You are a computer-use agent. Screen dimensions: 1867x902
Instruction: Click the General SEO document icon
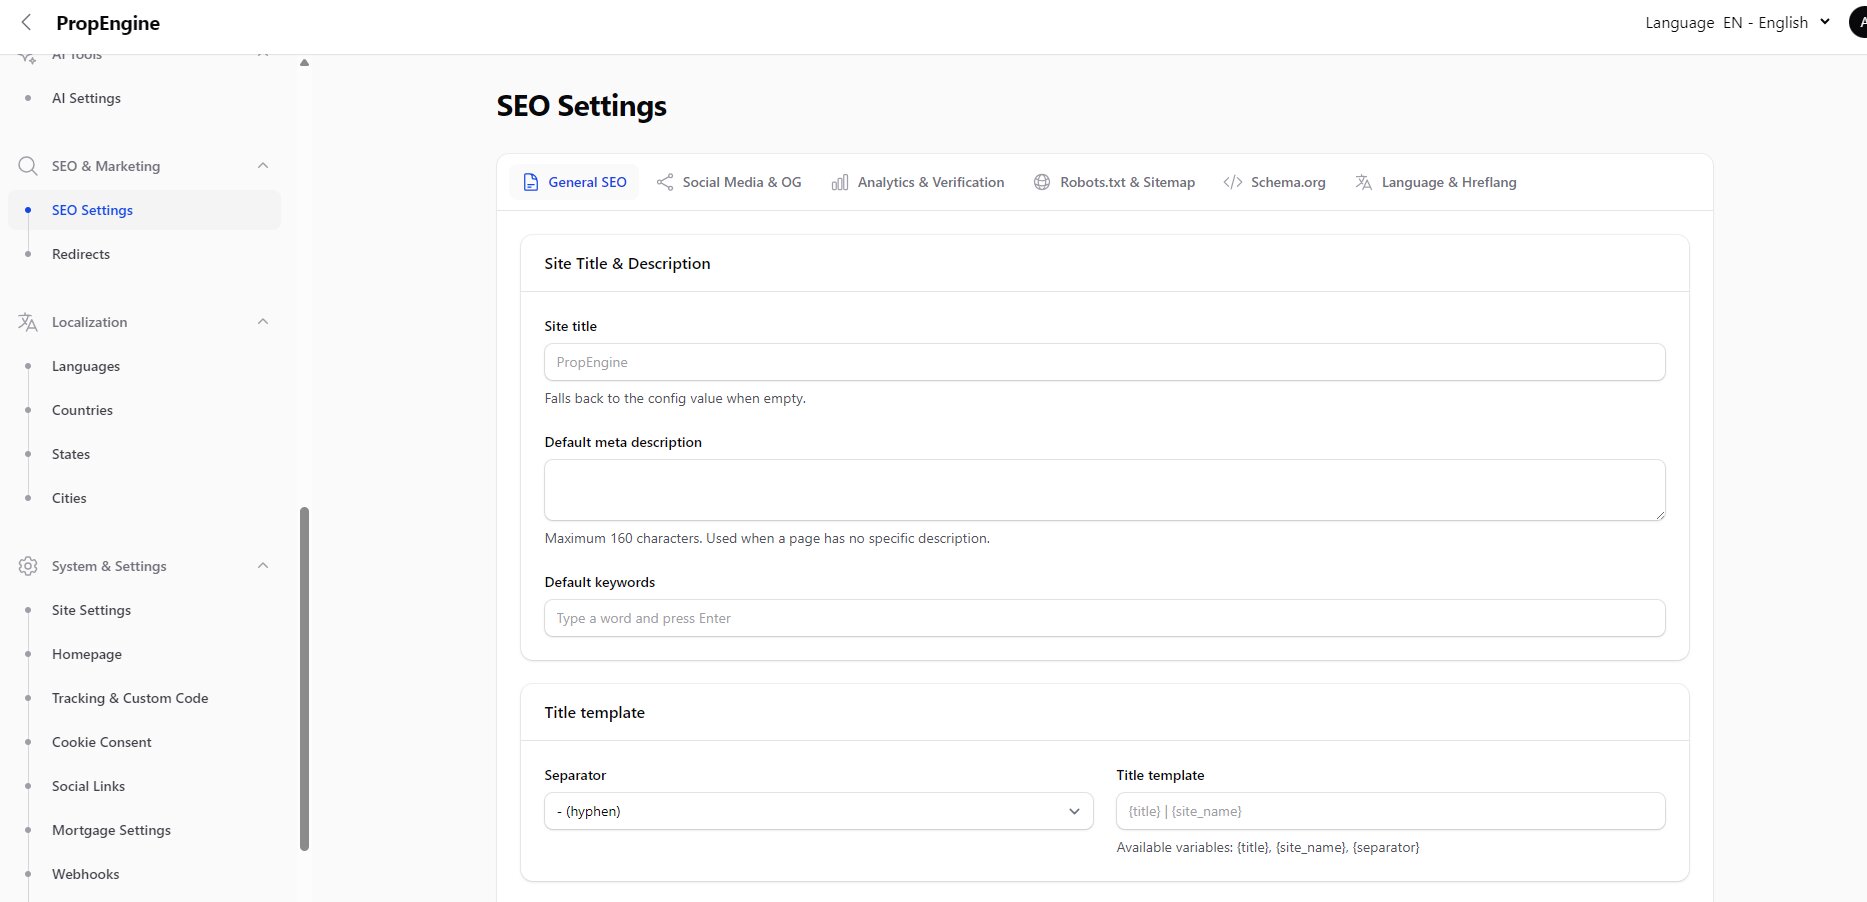click(x=531, y=182)
